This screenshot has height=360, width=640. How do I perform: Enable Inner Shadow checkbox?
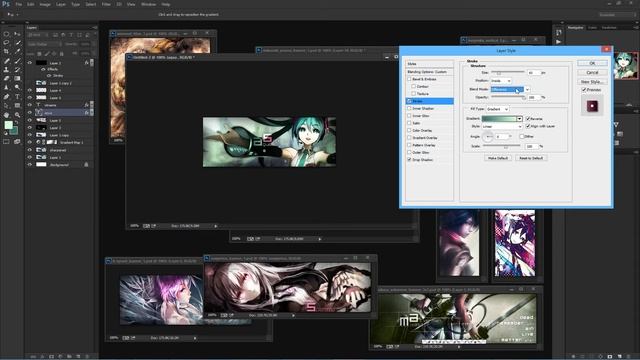(x=409, y=108)
